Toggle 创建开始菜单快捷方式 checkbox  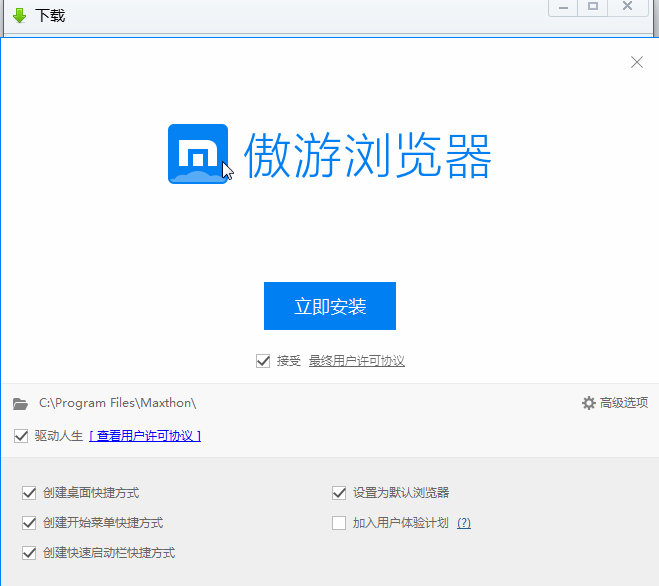click(29, 523)
